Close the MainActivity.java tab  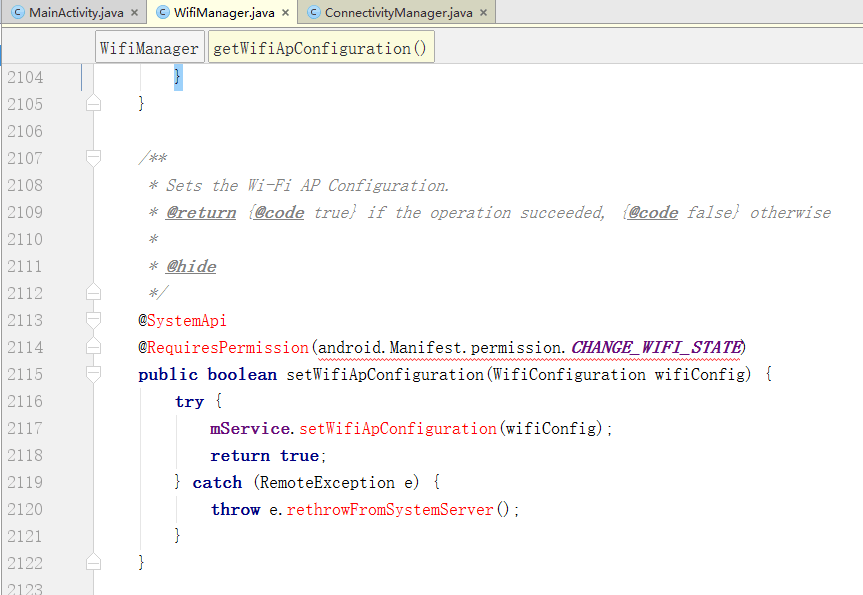pyautogui.click(x=134, y=13)
